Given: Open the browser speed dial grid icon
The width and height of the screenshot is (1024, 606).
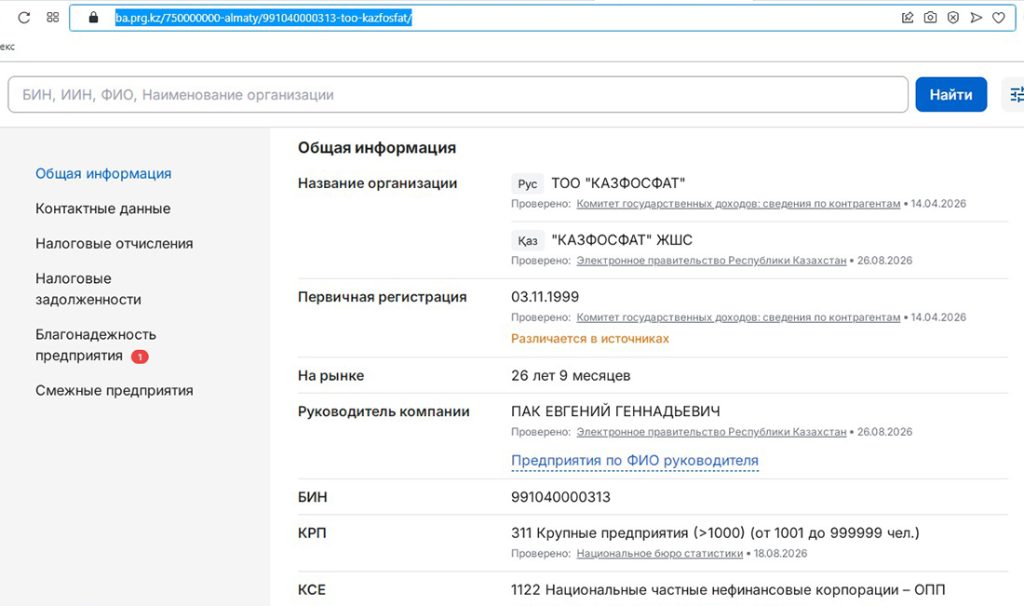Looking at the screenshot, I should [53, 18].
